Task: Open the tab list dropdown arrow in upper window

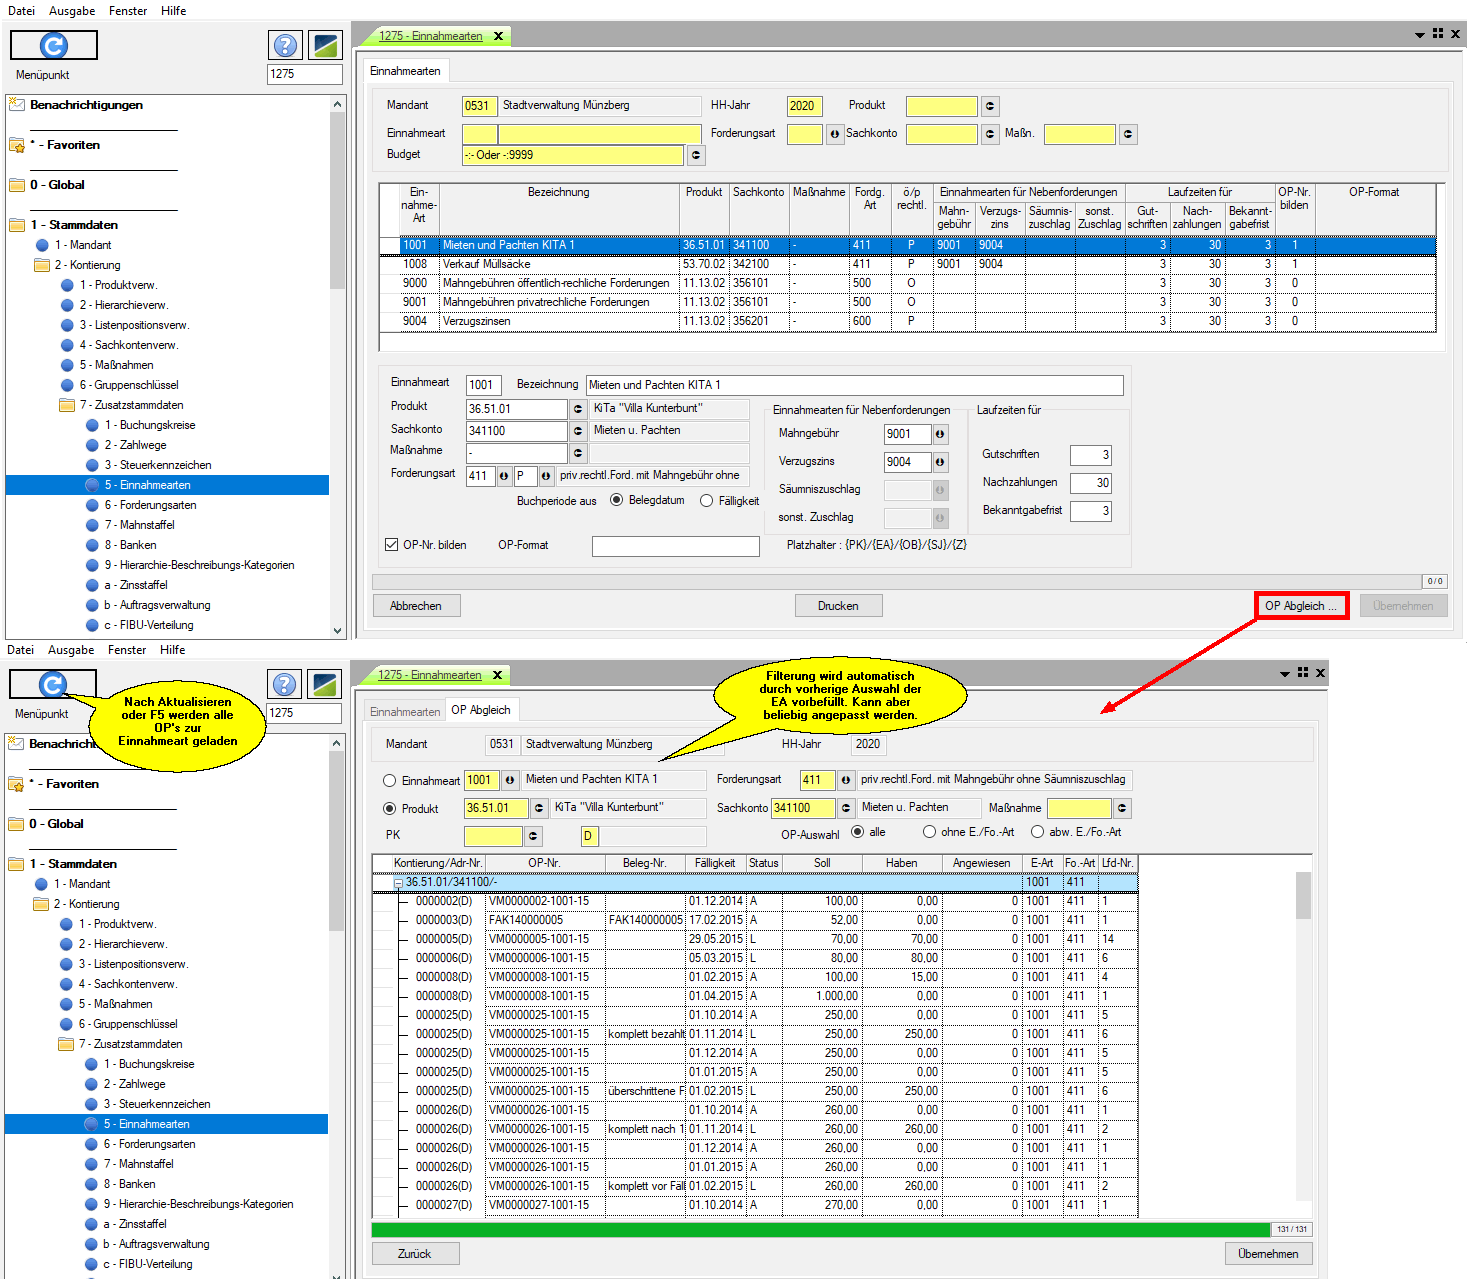Action: (x=1419, y=35)
